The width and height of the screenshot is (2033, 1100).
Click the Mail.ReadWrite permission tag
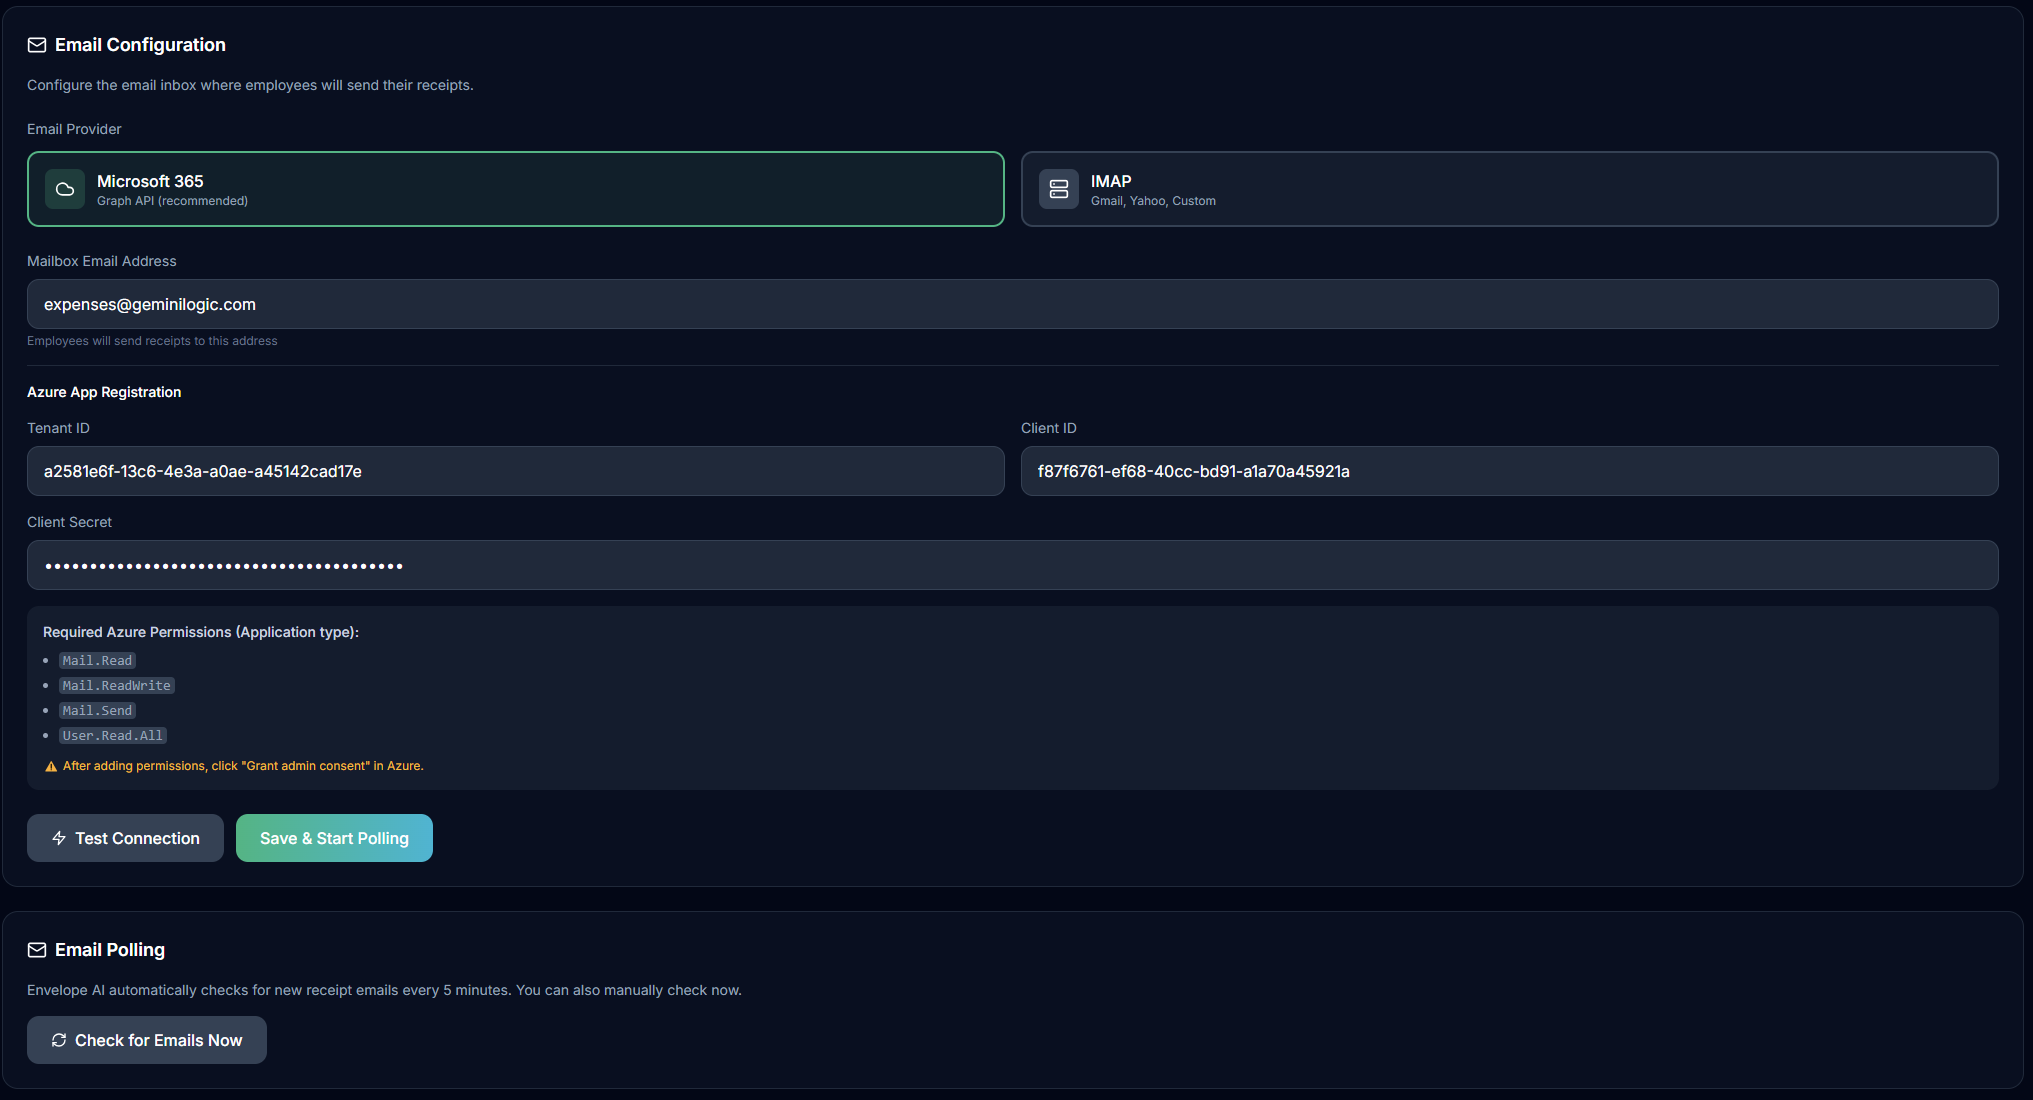[x=116, y=686]
